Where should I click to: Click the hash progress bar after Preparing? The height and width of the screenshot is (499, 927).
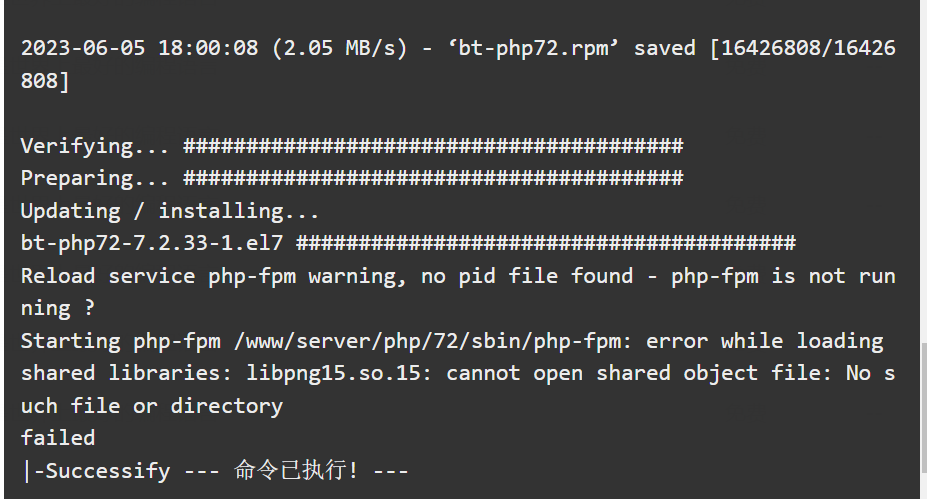click(x=433, y=179)
